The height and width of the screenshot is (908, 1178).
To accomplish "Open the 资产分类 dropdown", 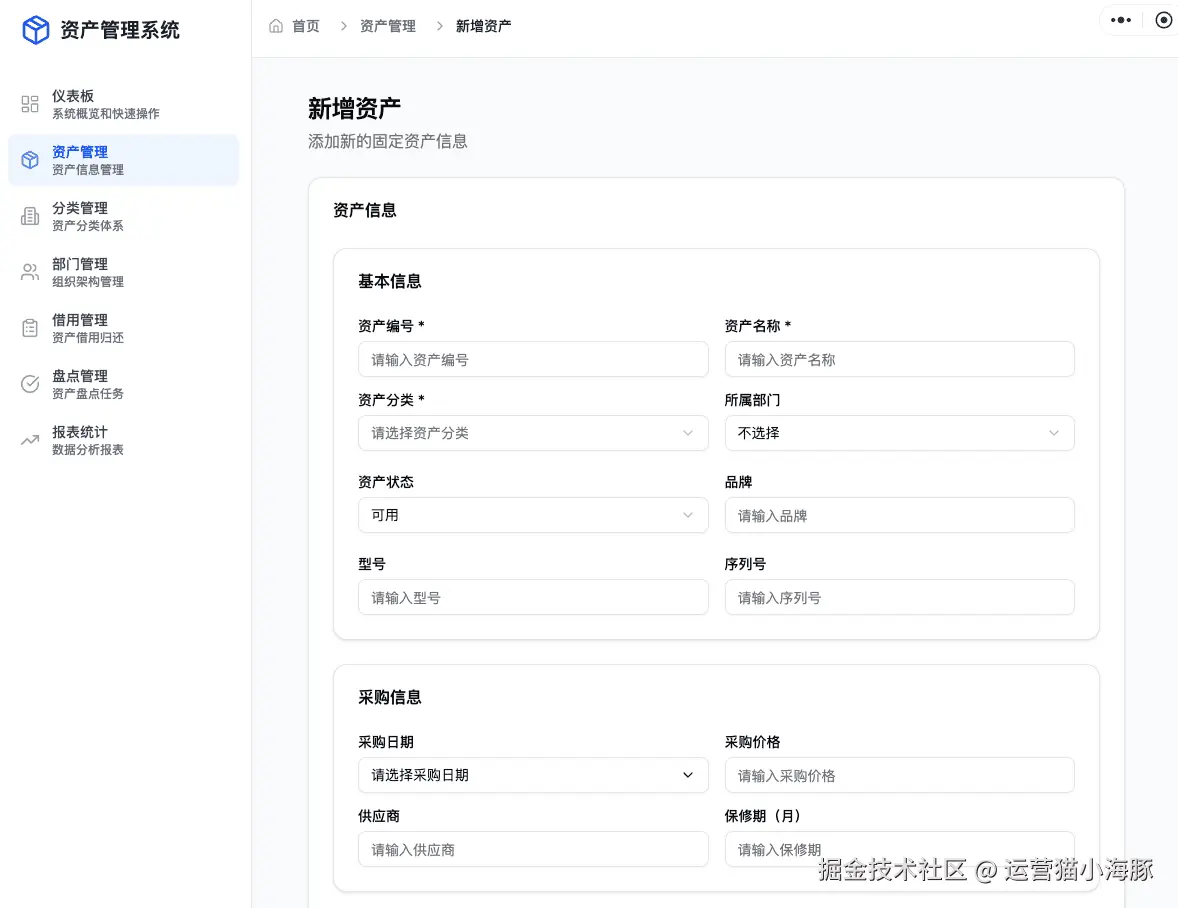I will [x=533, y=433].
